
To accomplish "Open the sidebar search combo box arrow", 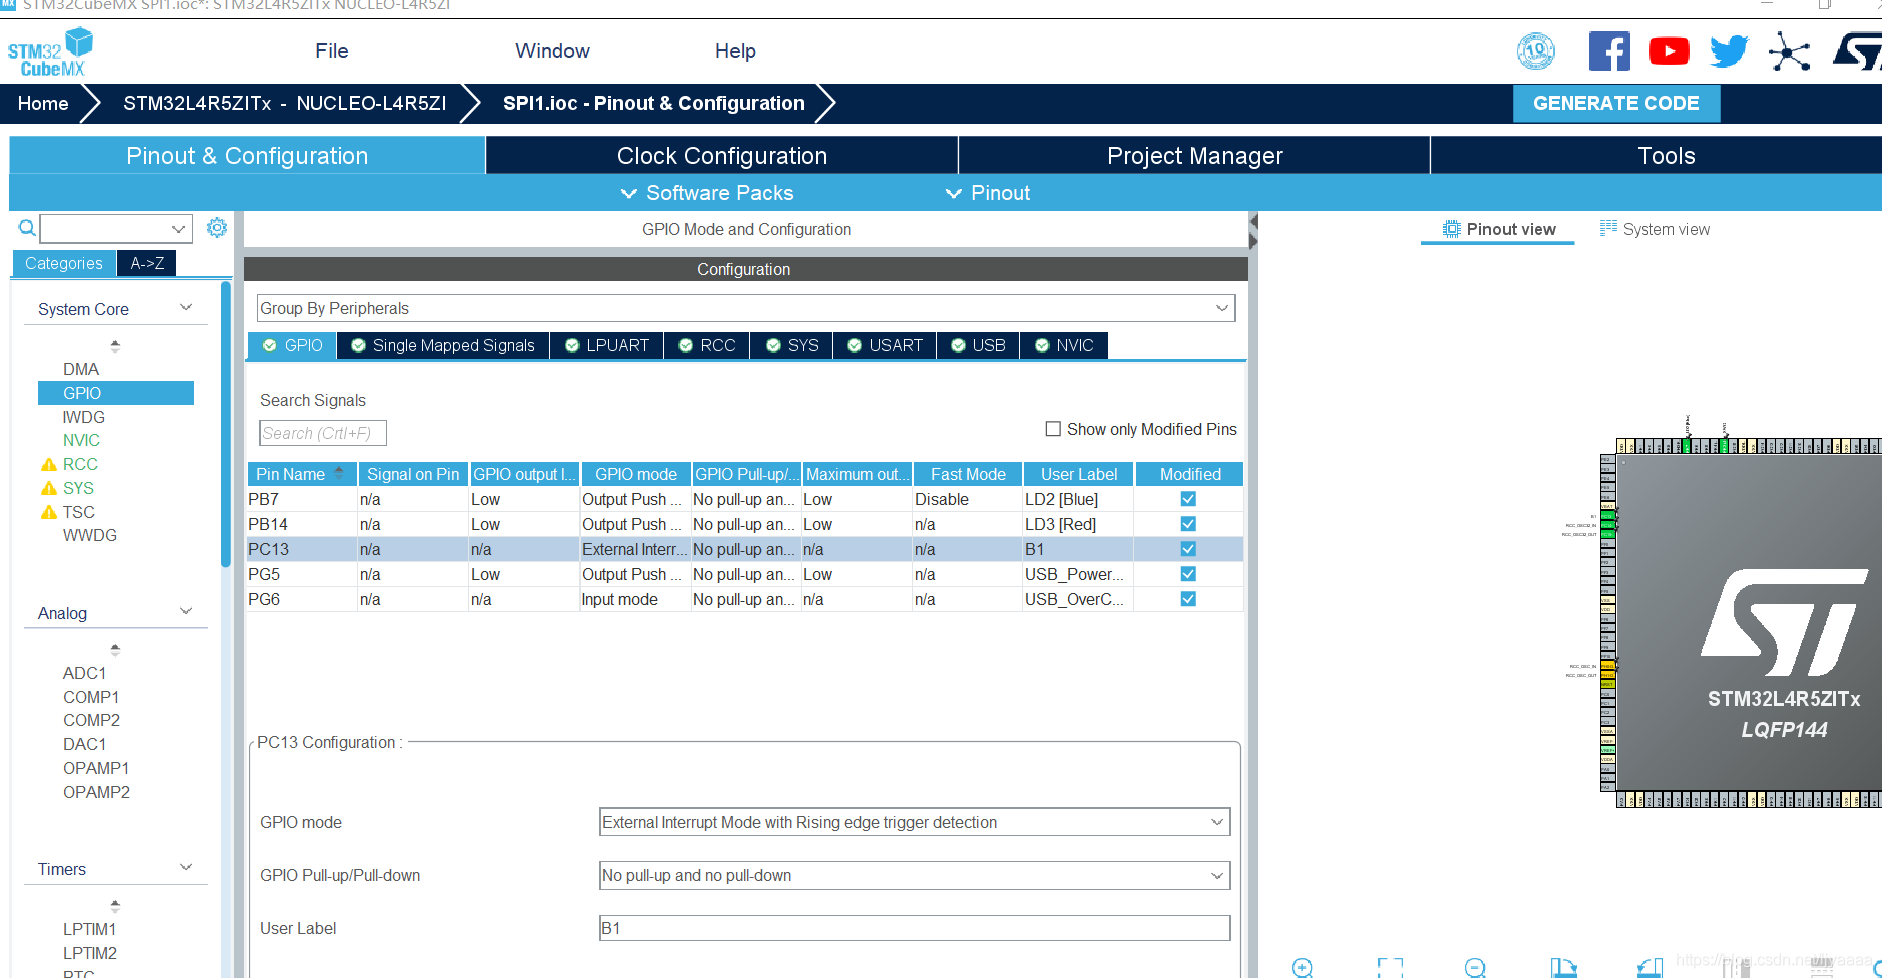I will [179, 229].
